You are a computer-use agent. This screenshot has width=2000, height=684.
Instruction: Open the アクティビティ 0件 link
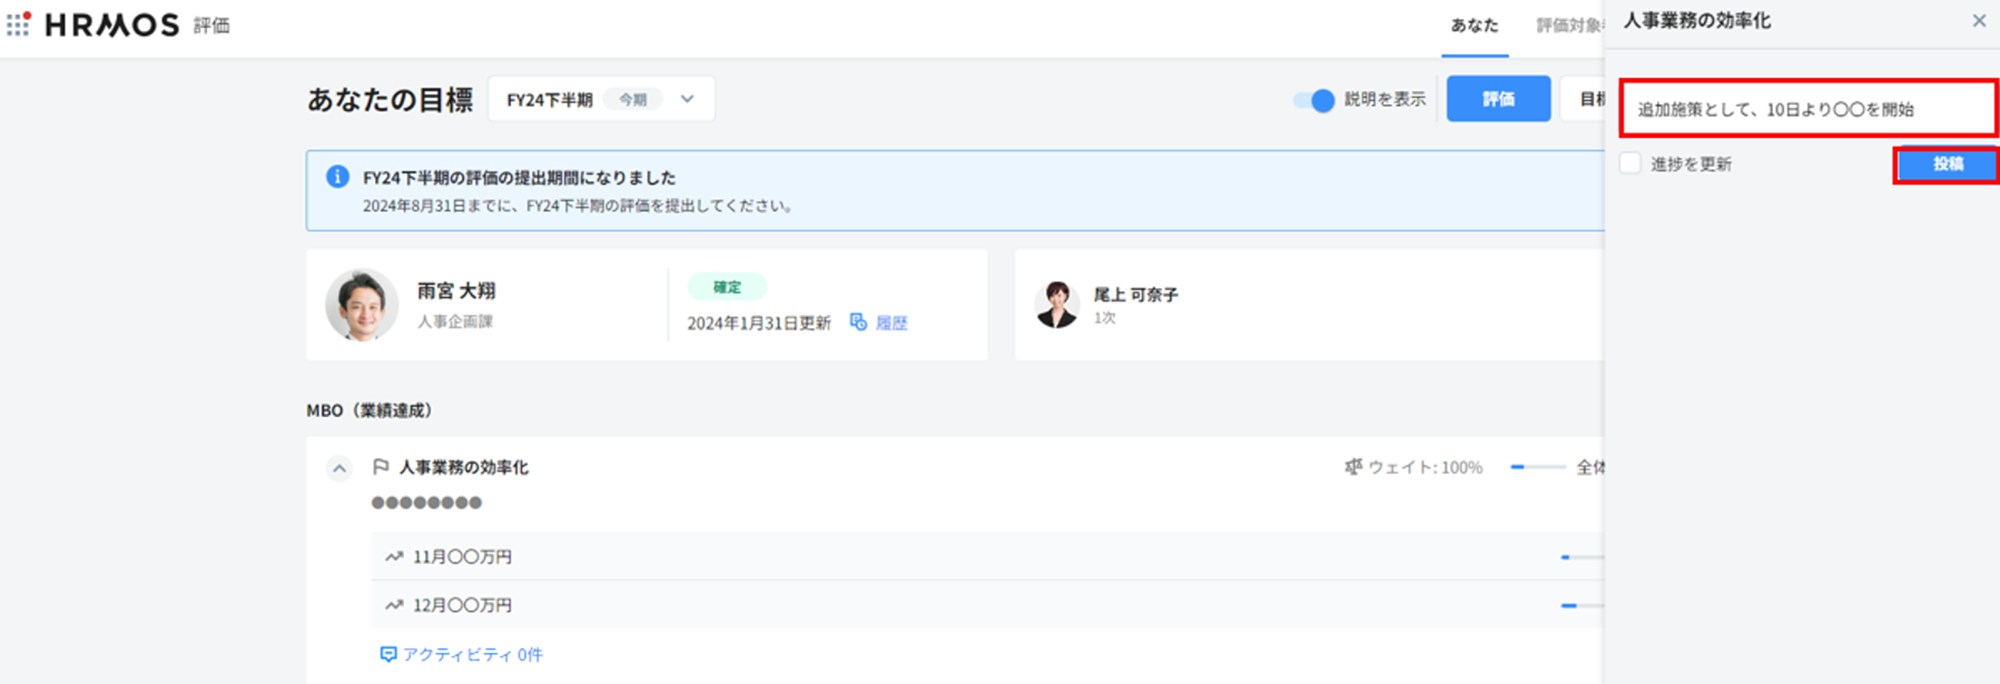click(x=461, y=655)
